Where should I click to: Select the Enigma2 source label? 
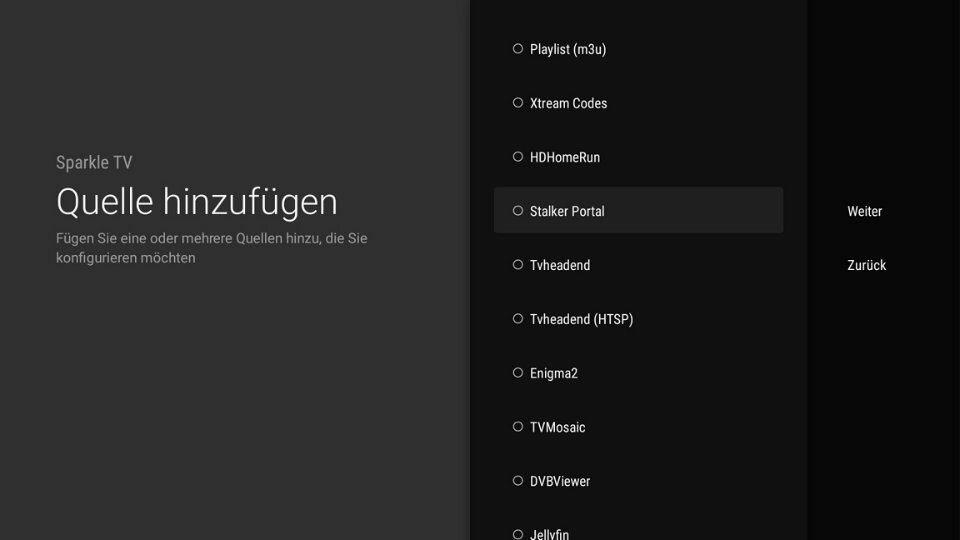[553, 373]
